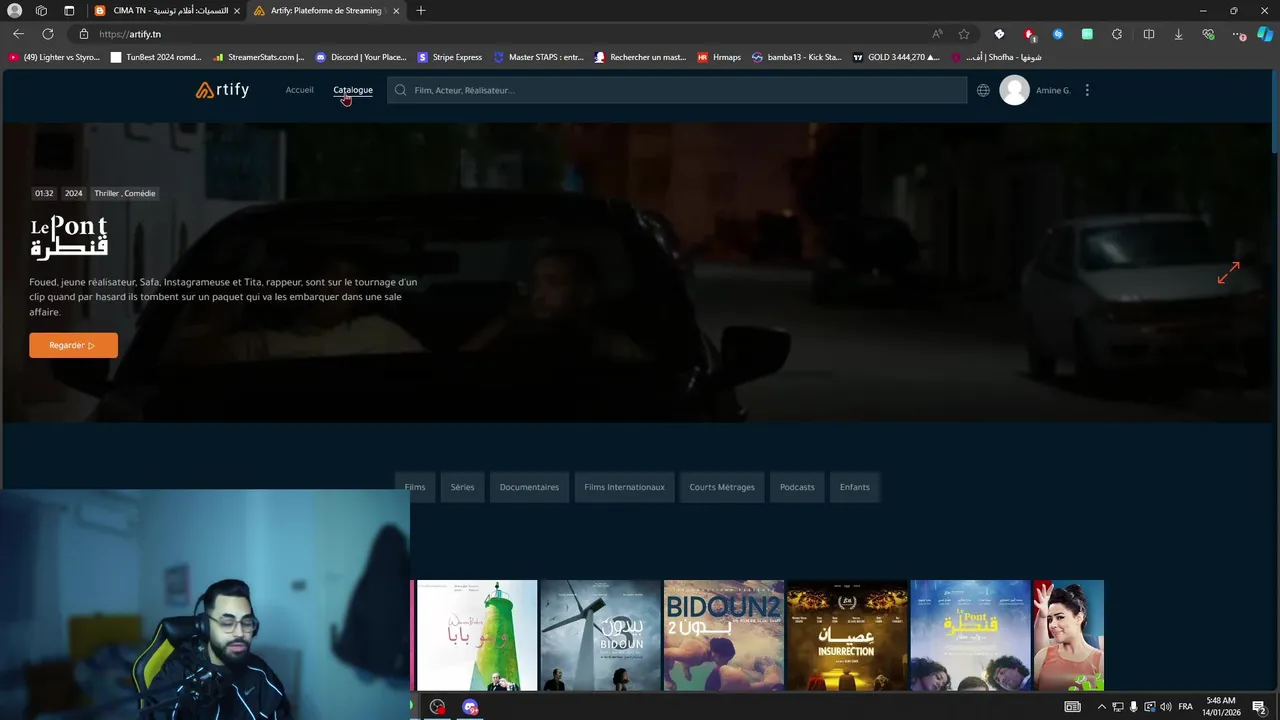The height and width of the screenshot is (720, 1280).
Task: Toggle read aloud in address bar
Action: coord(937,34)
